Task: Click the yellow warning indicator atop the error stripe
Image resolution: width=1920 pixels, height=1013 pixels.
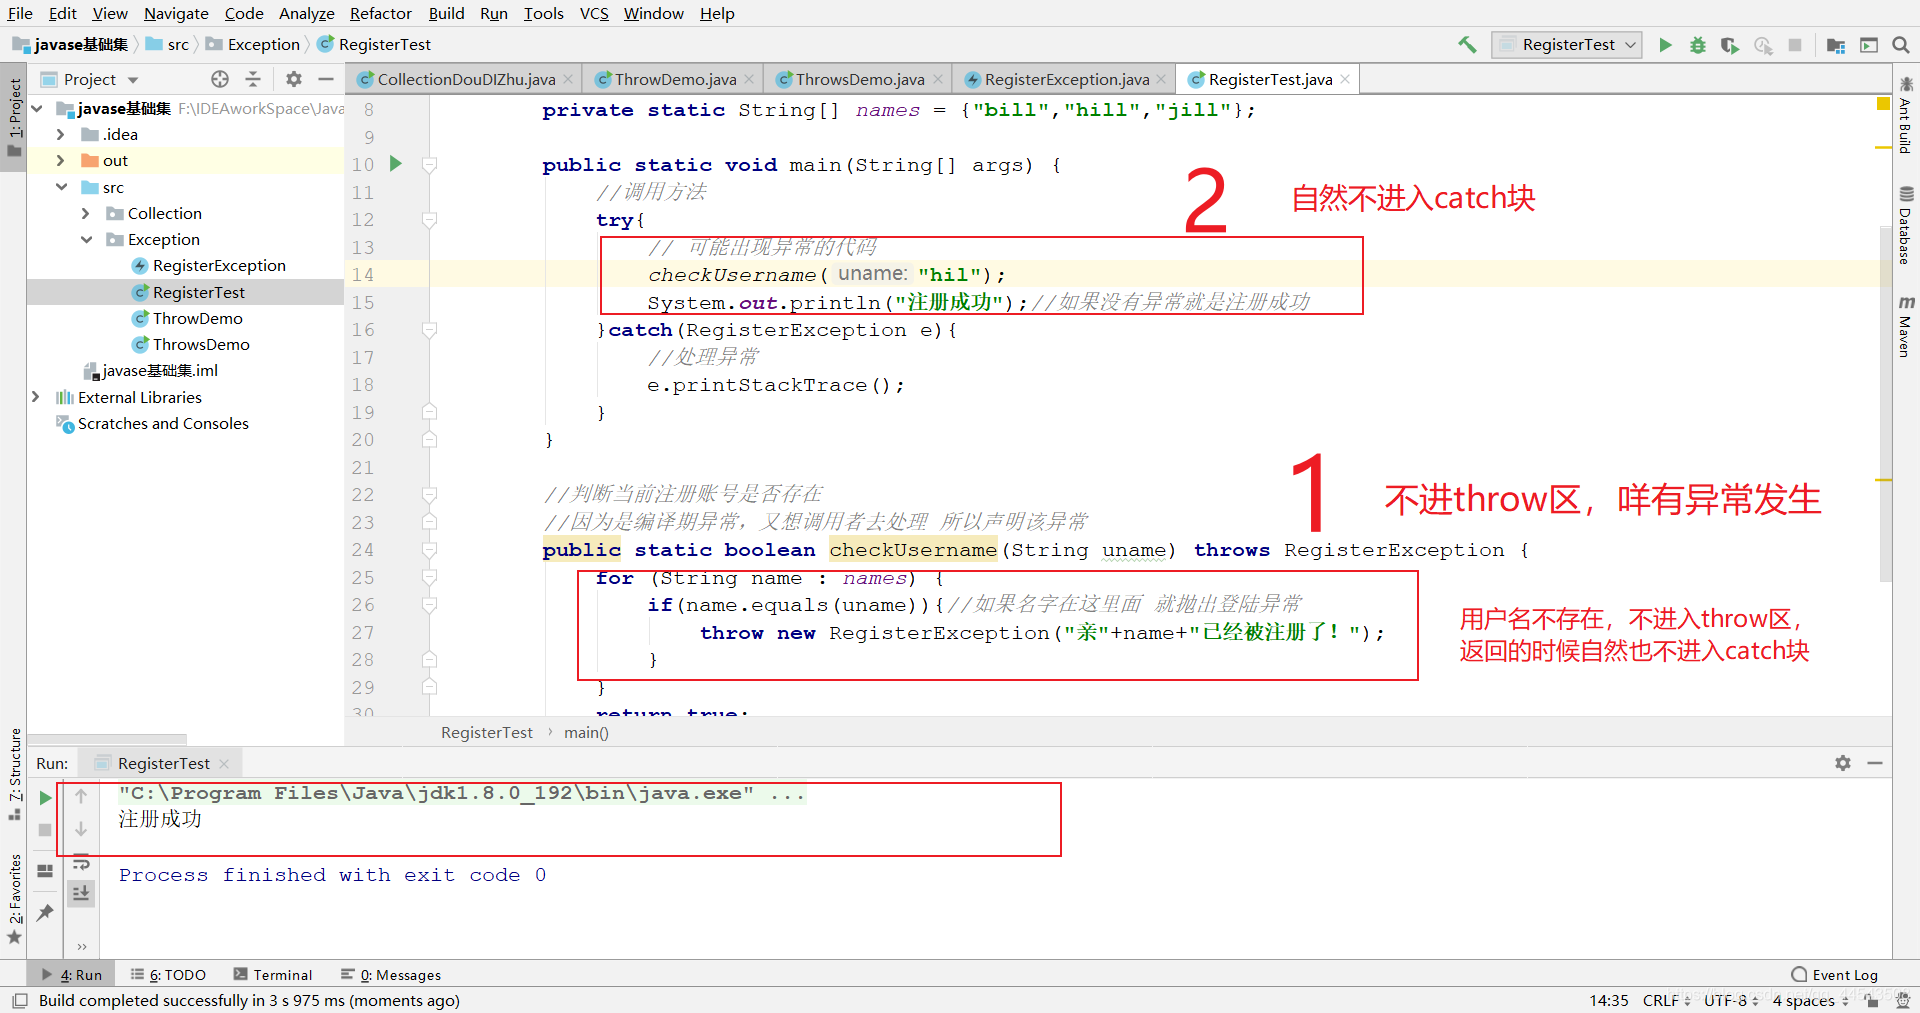Action: coord(1883,103)
